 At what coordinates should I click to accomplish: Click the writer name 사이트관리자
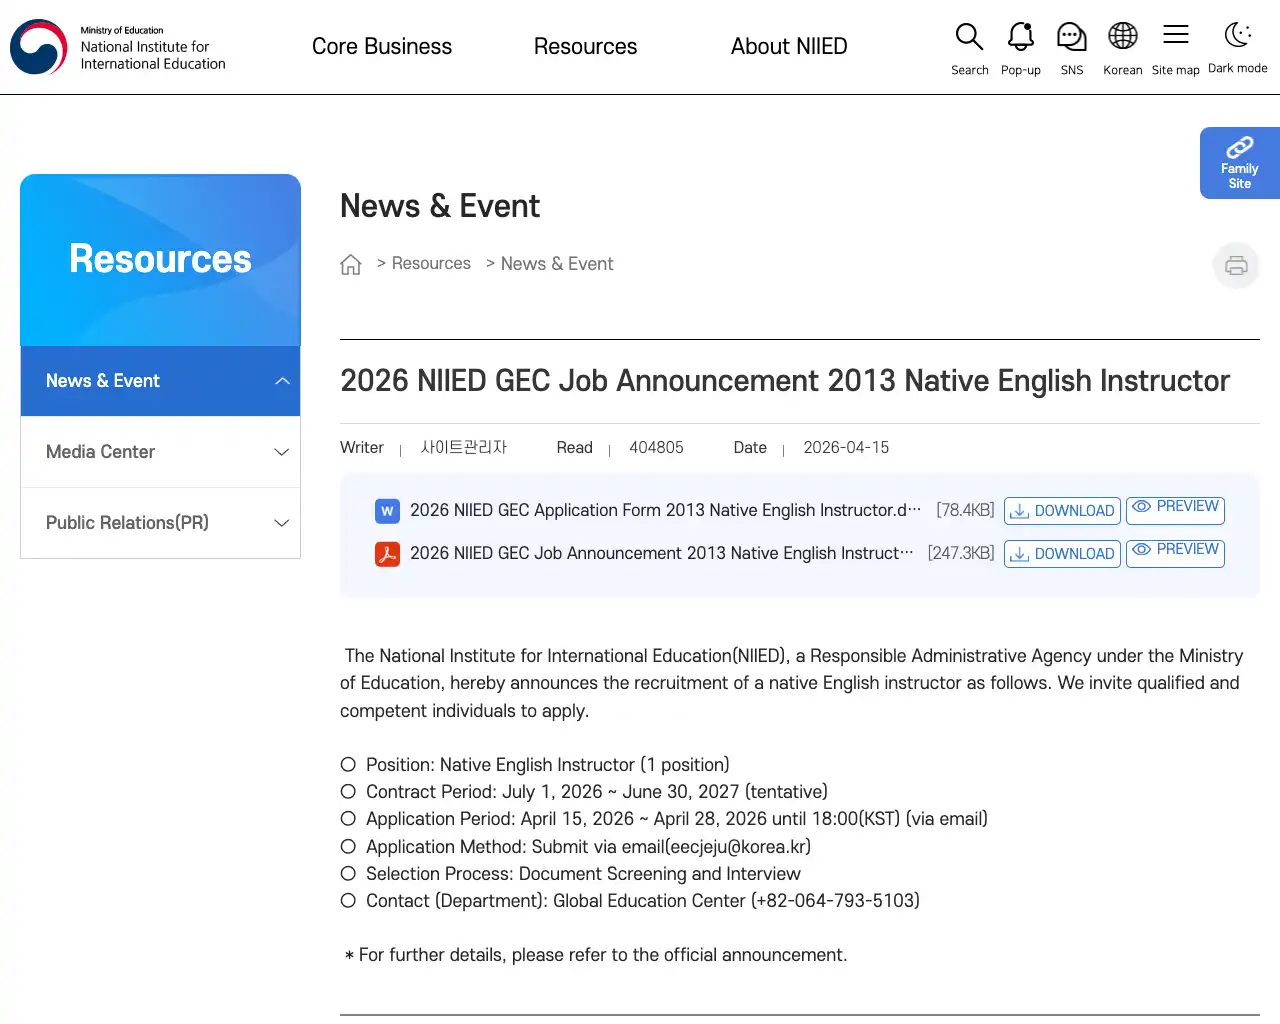(x=464, y=448)
